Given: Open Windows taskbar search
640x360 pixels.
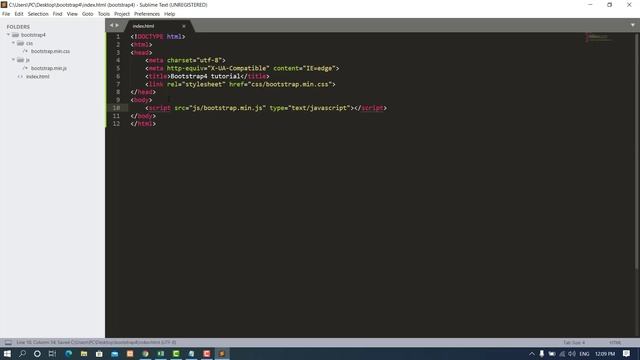Looking at the screenshot, I should [x=22, y=353].
